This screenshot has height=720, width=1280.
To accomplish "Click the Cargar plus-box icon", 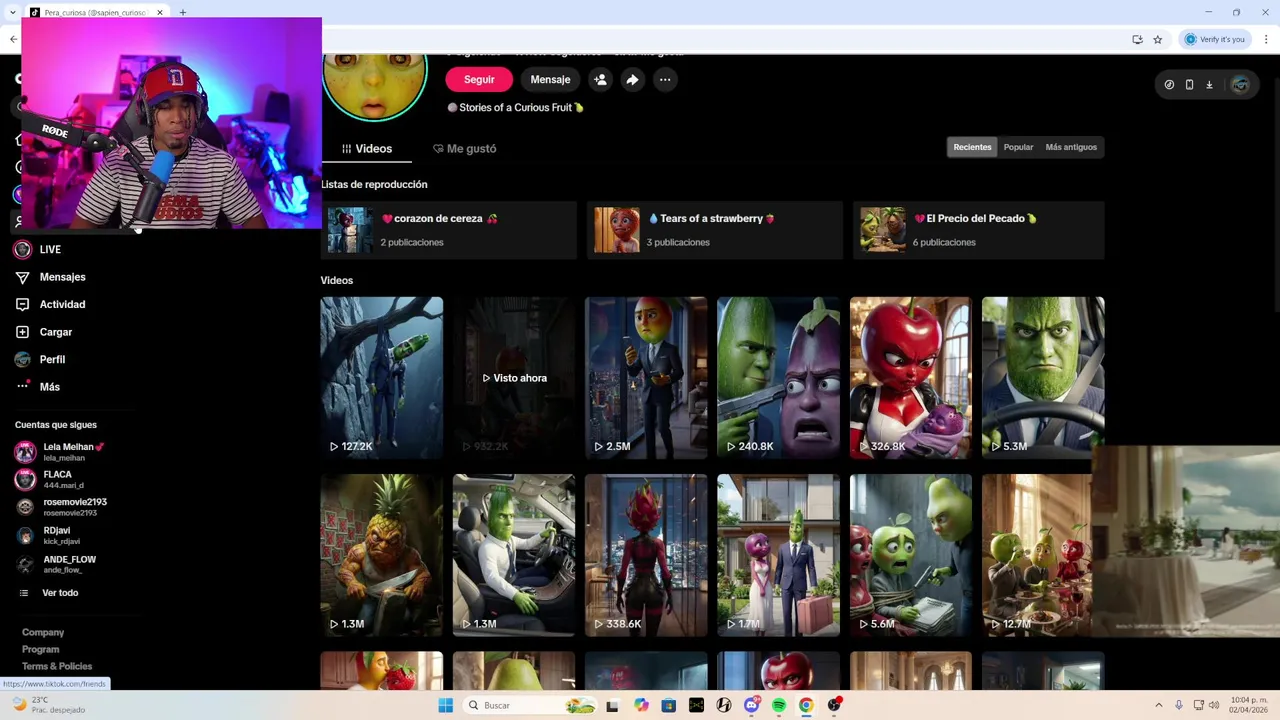I will tap(22, 332).
